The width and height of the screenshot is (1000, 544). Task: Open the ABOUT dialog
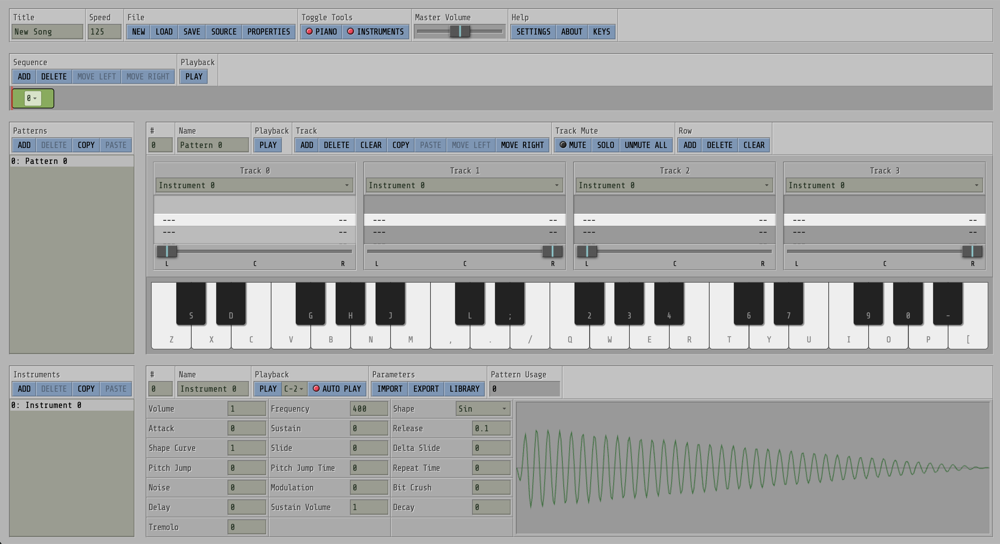click(571, 31)
